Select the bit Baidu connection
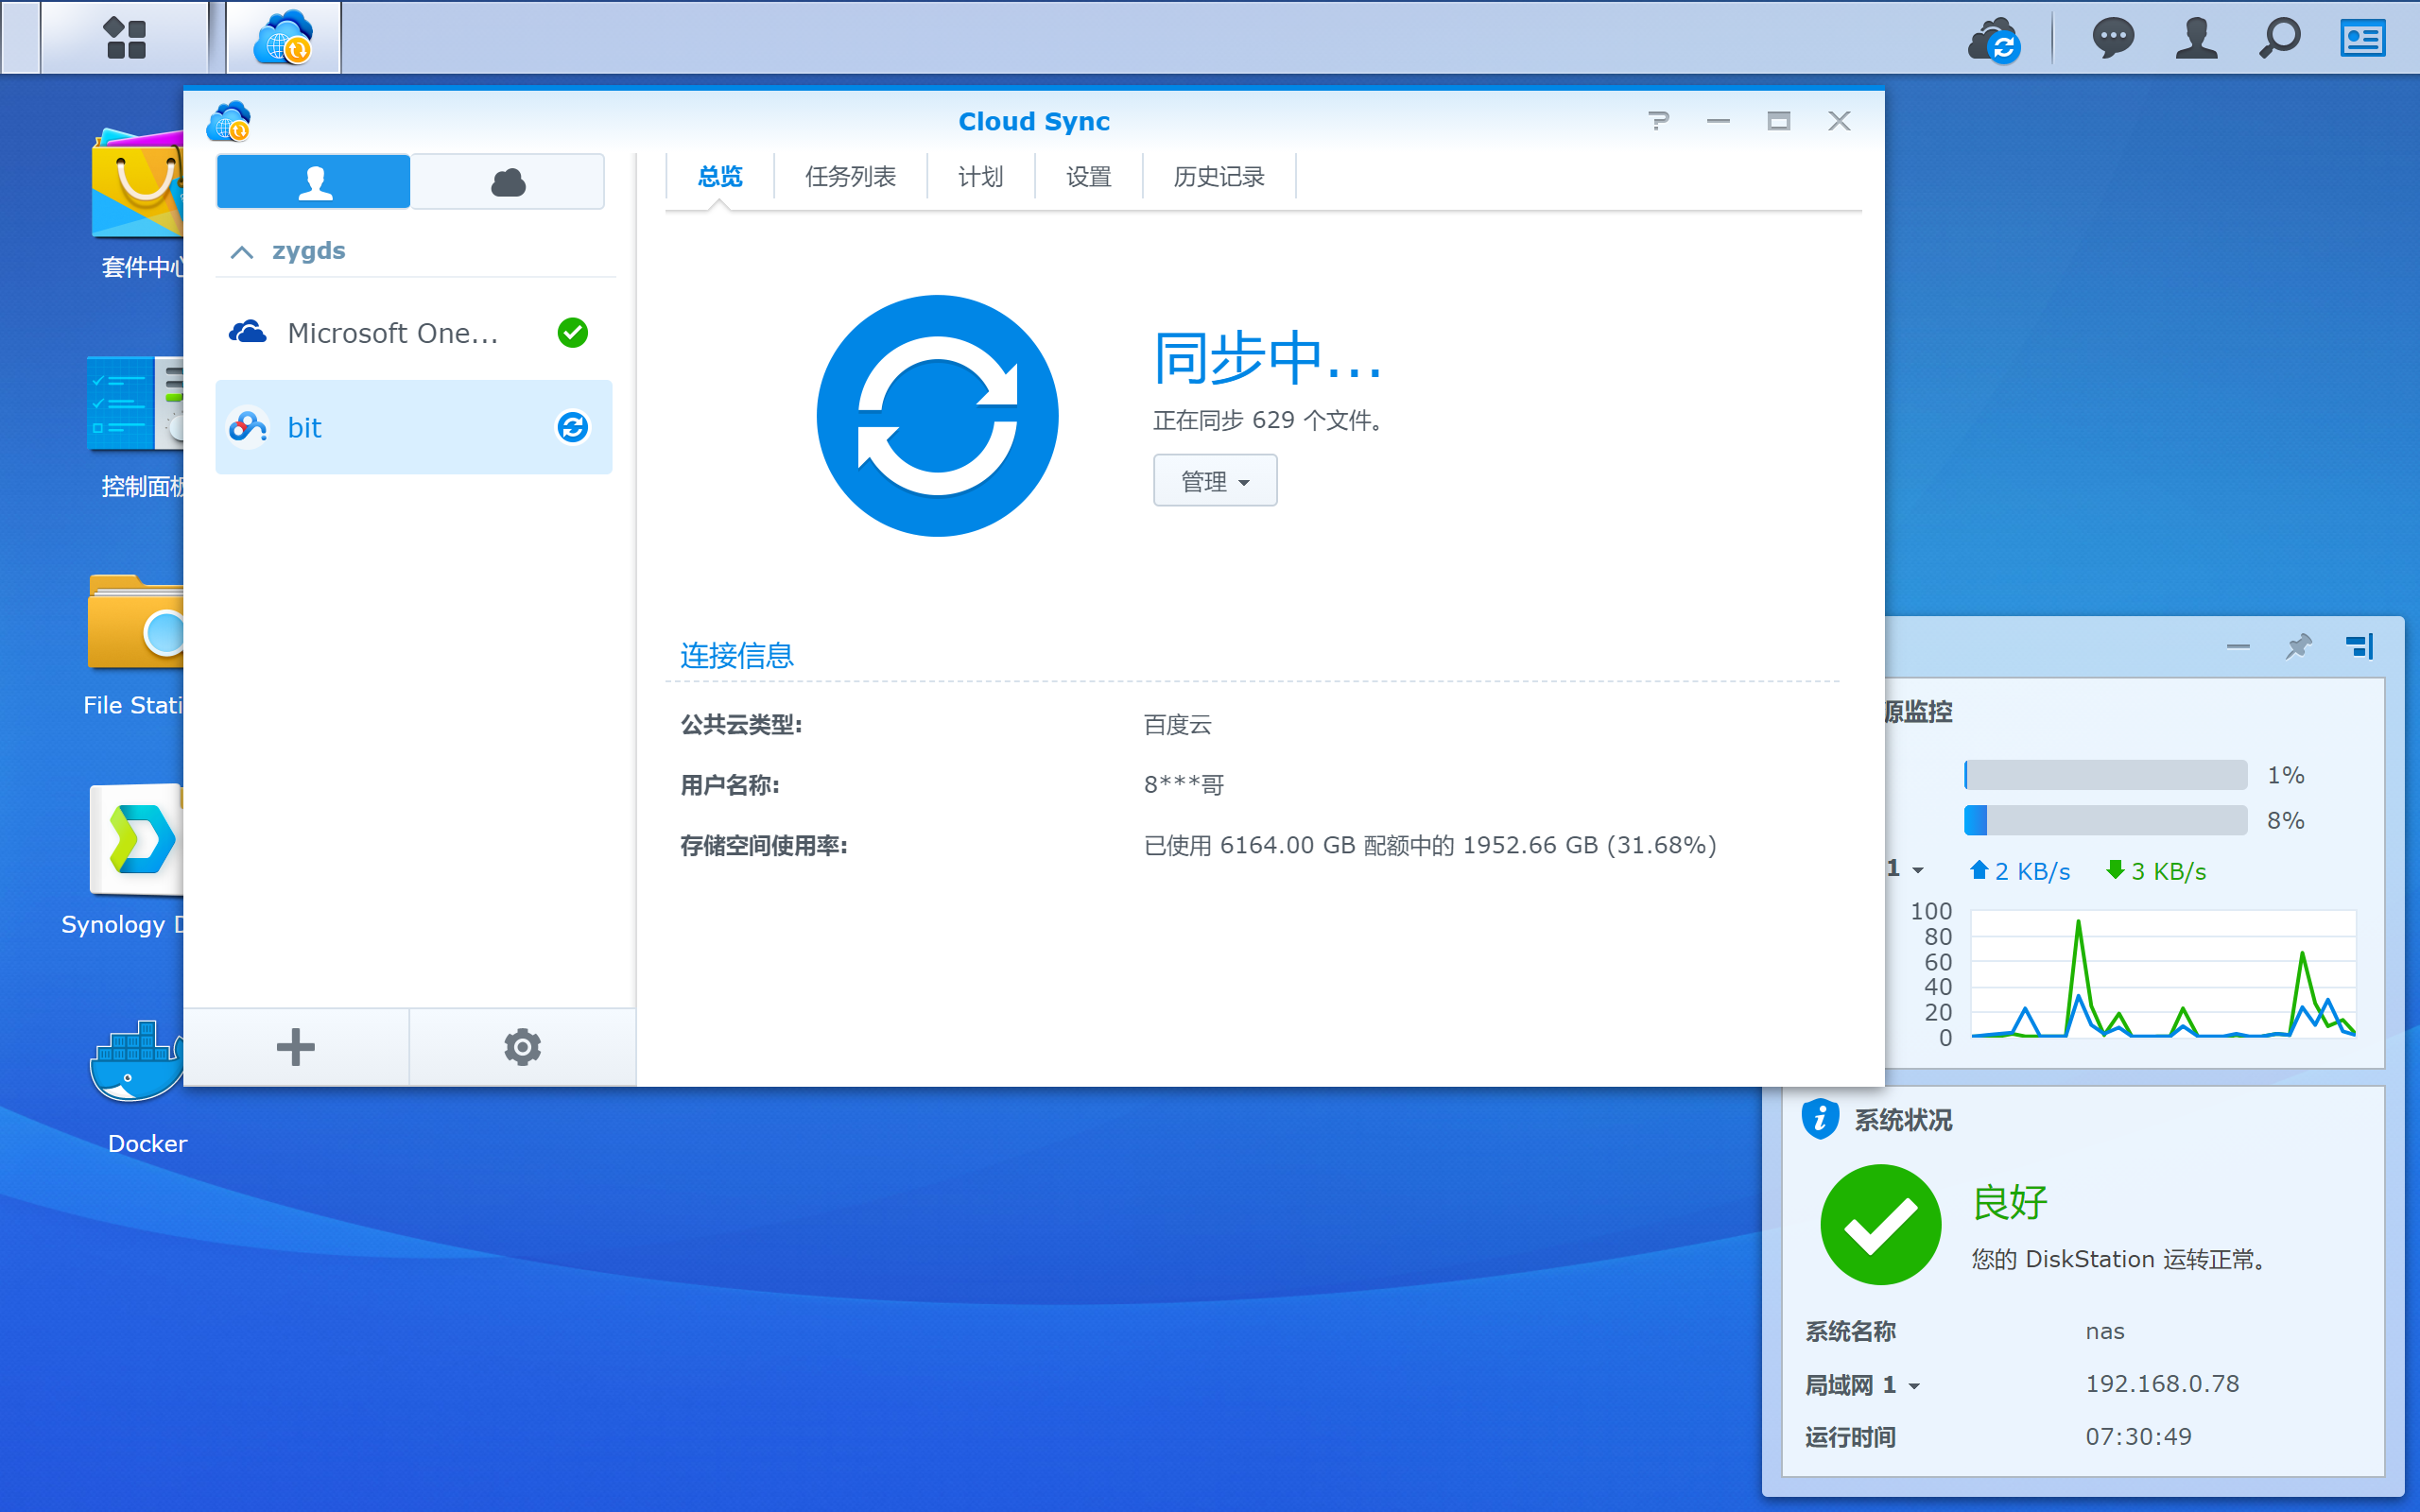This screenshot has width=2420, height=1512. [414, 427]
